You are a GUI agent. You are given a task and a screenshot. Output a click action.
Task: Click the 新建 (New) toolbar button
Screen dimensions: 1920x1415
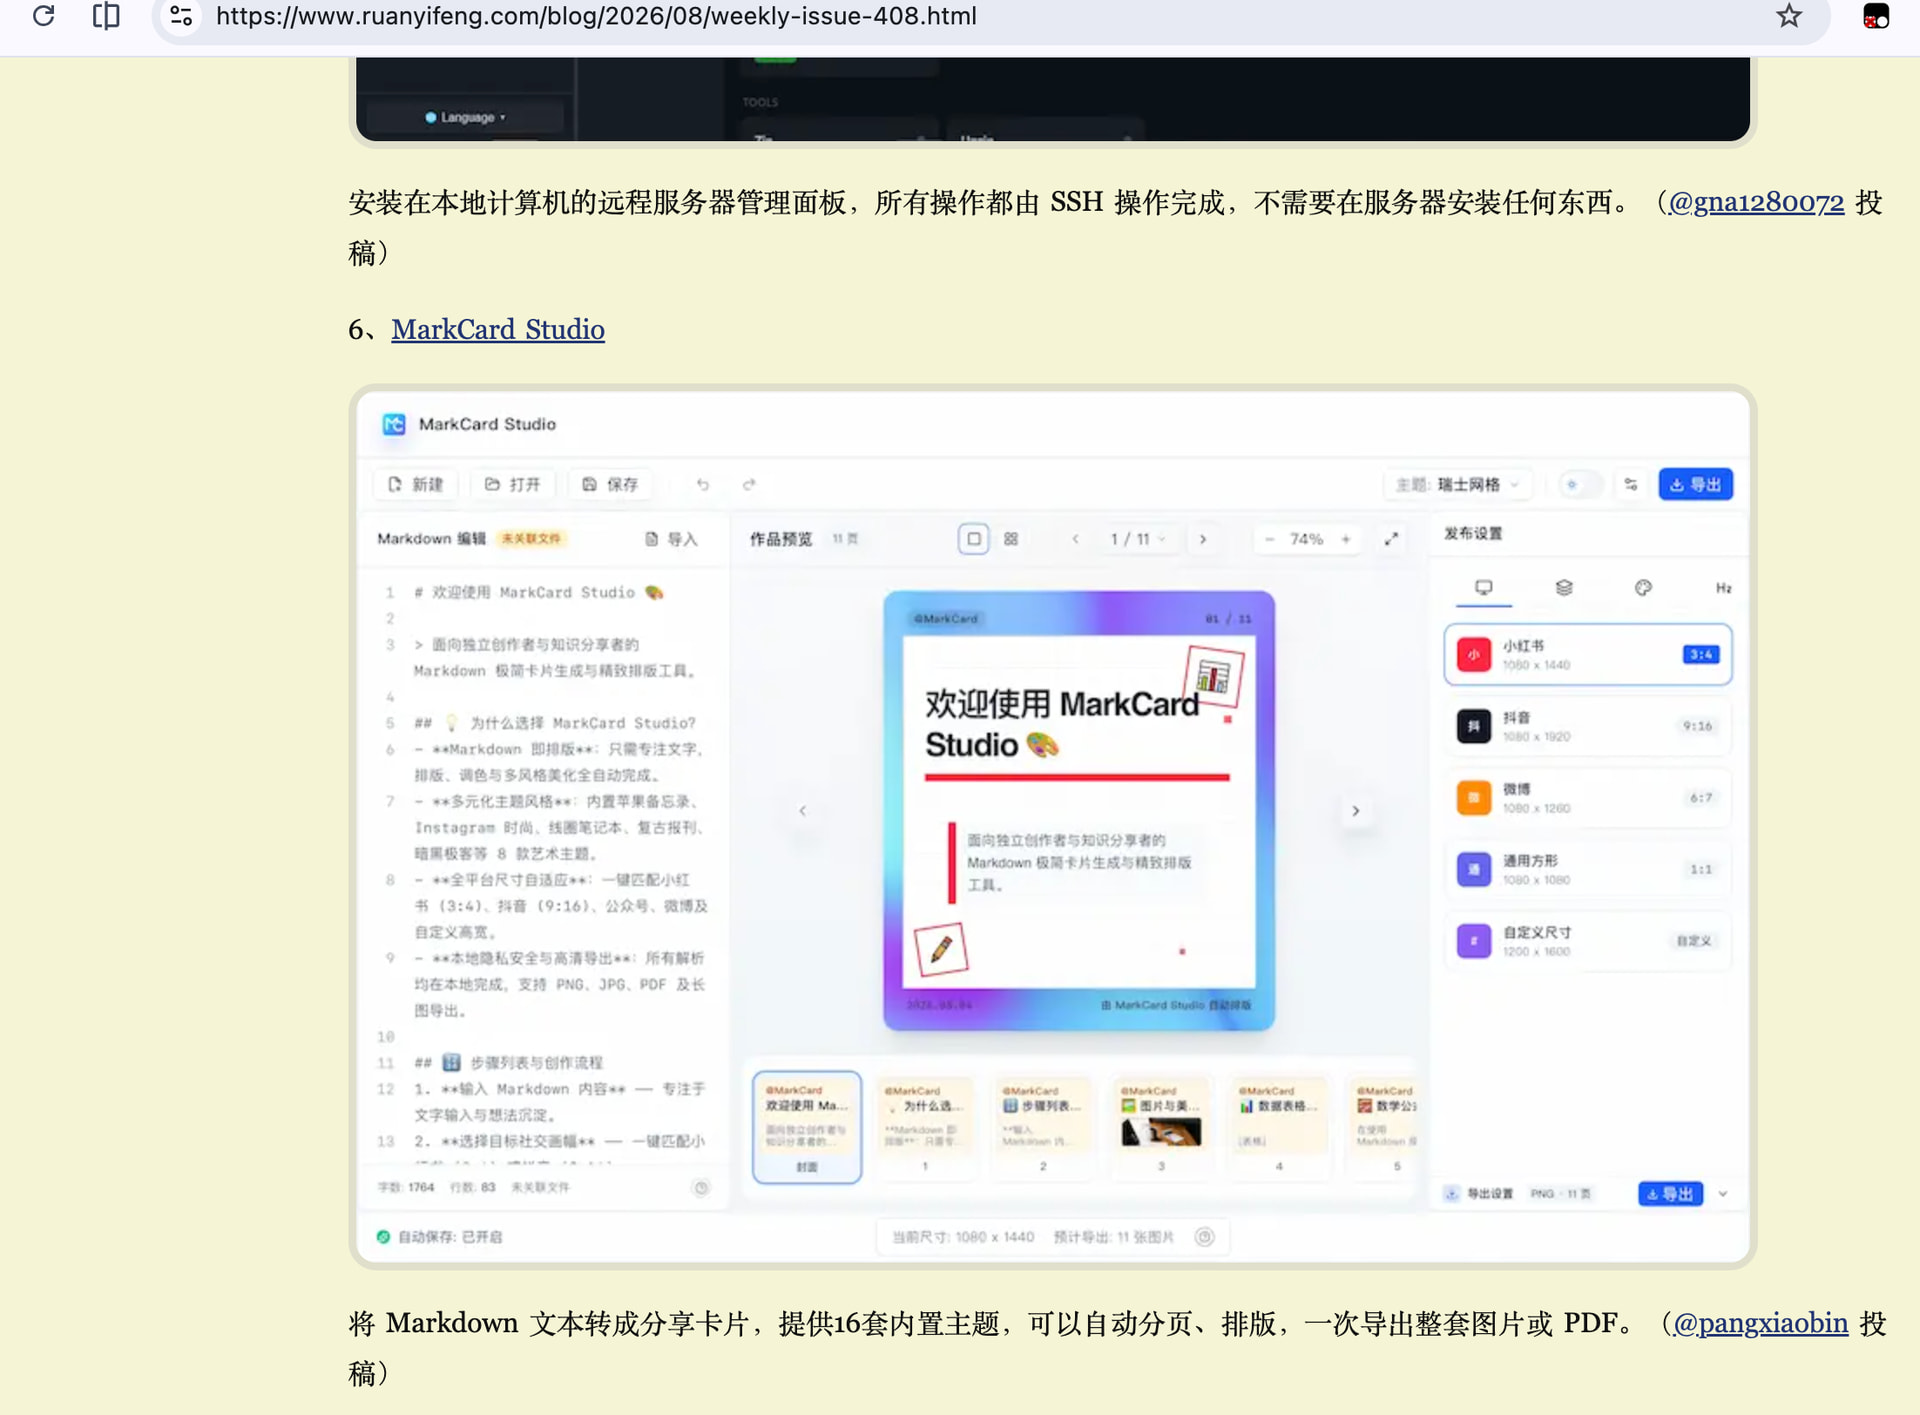415,484
